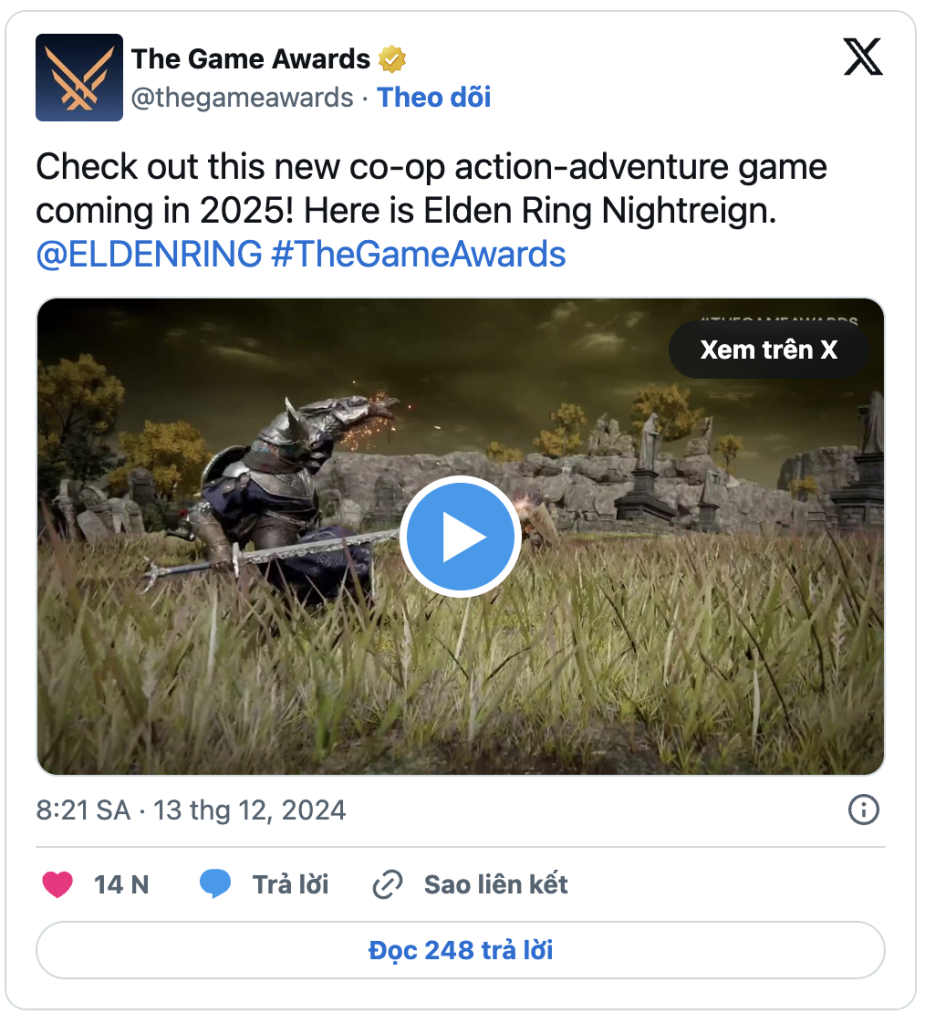Click the chain link copy icon

pos(387,885)
